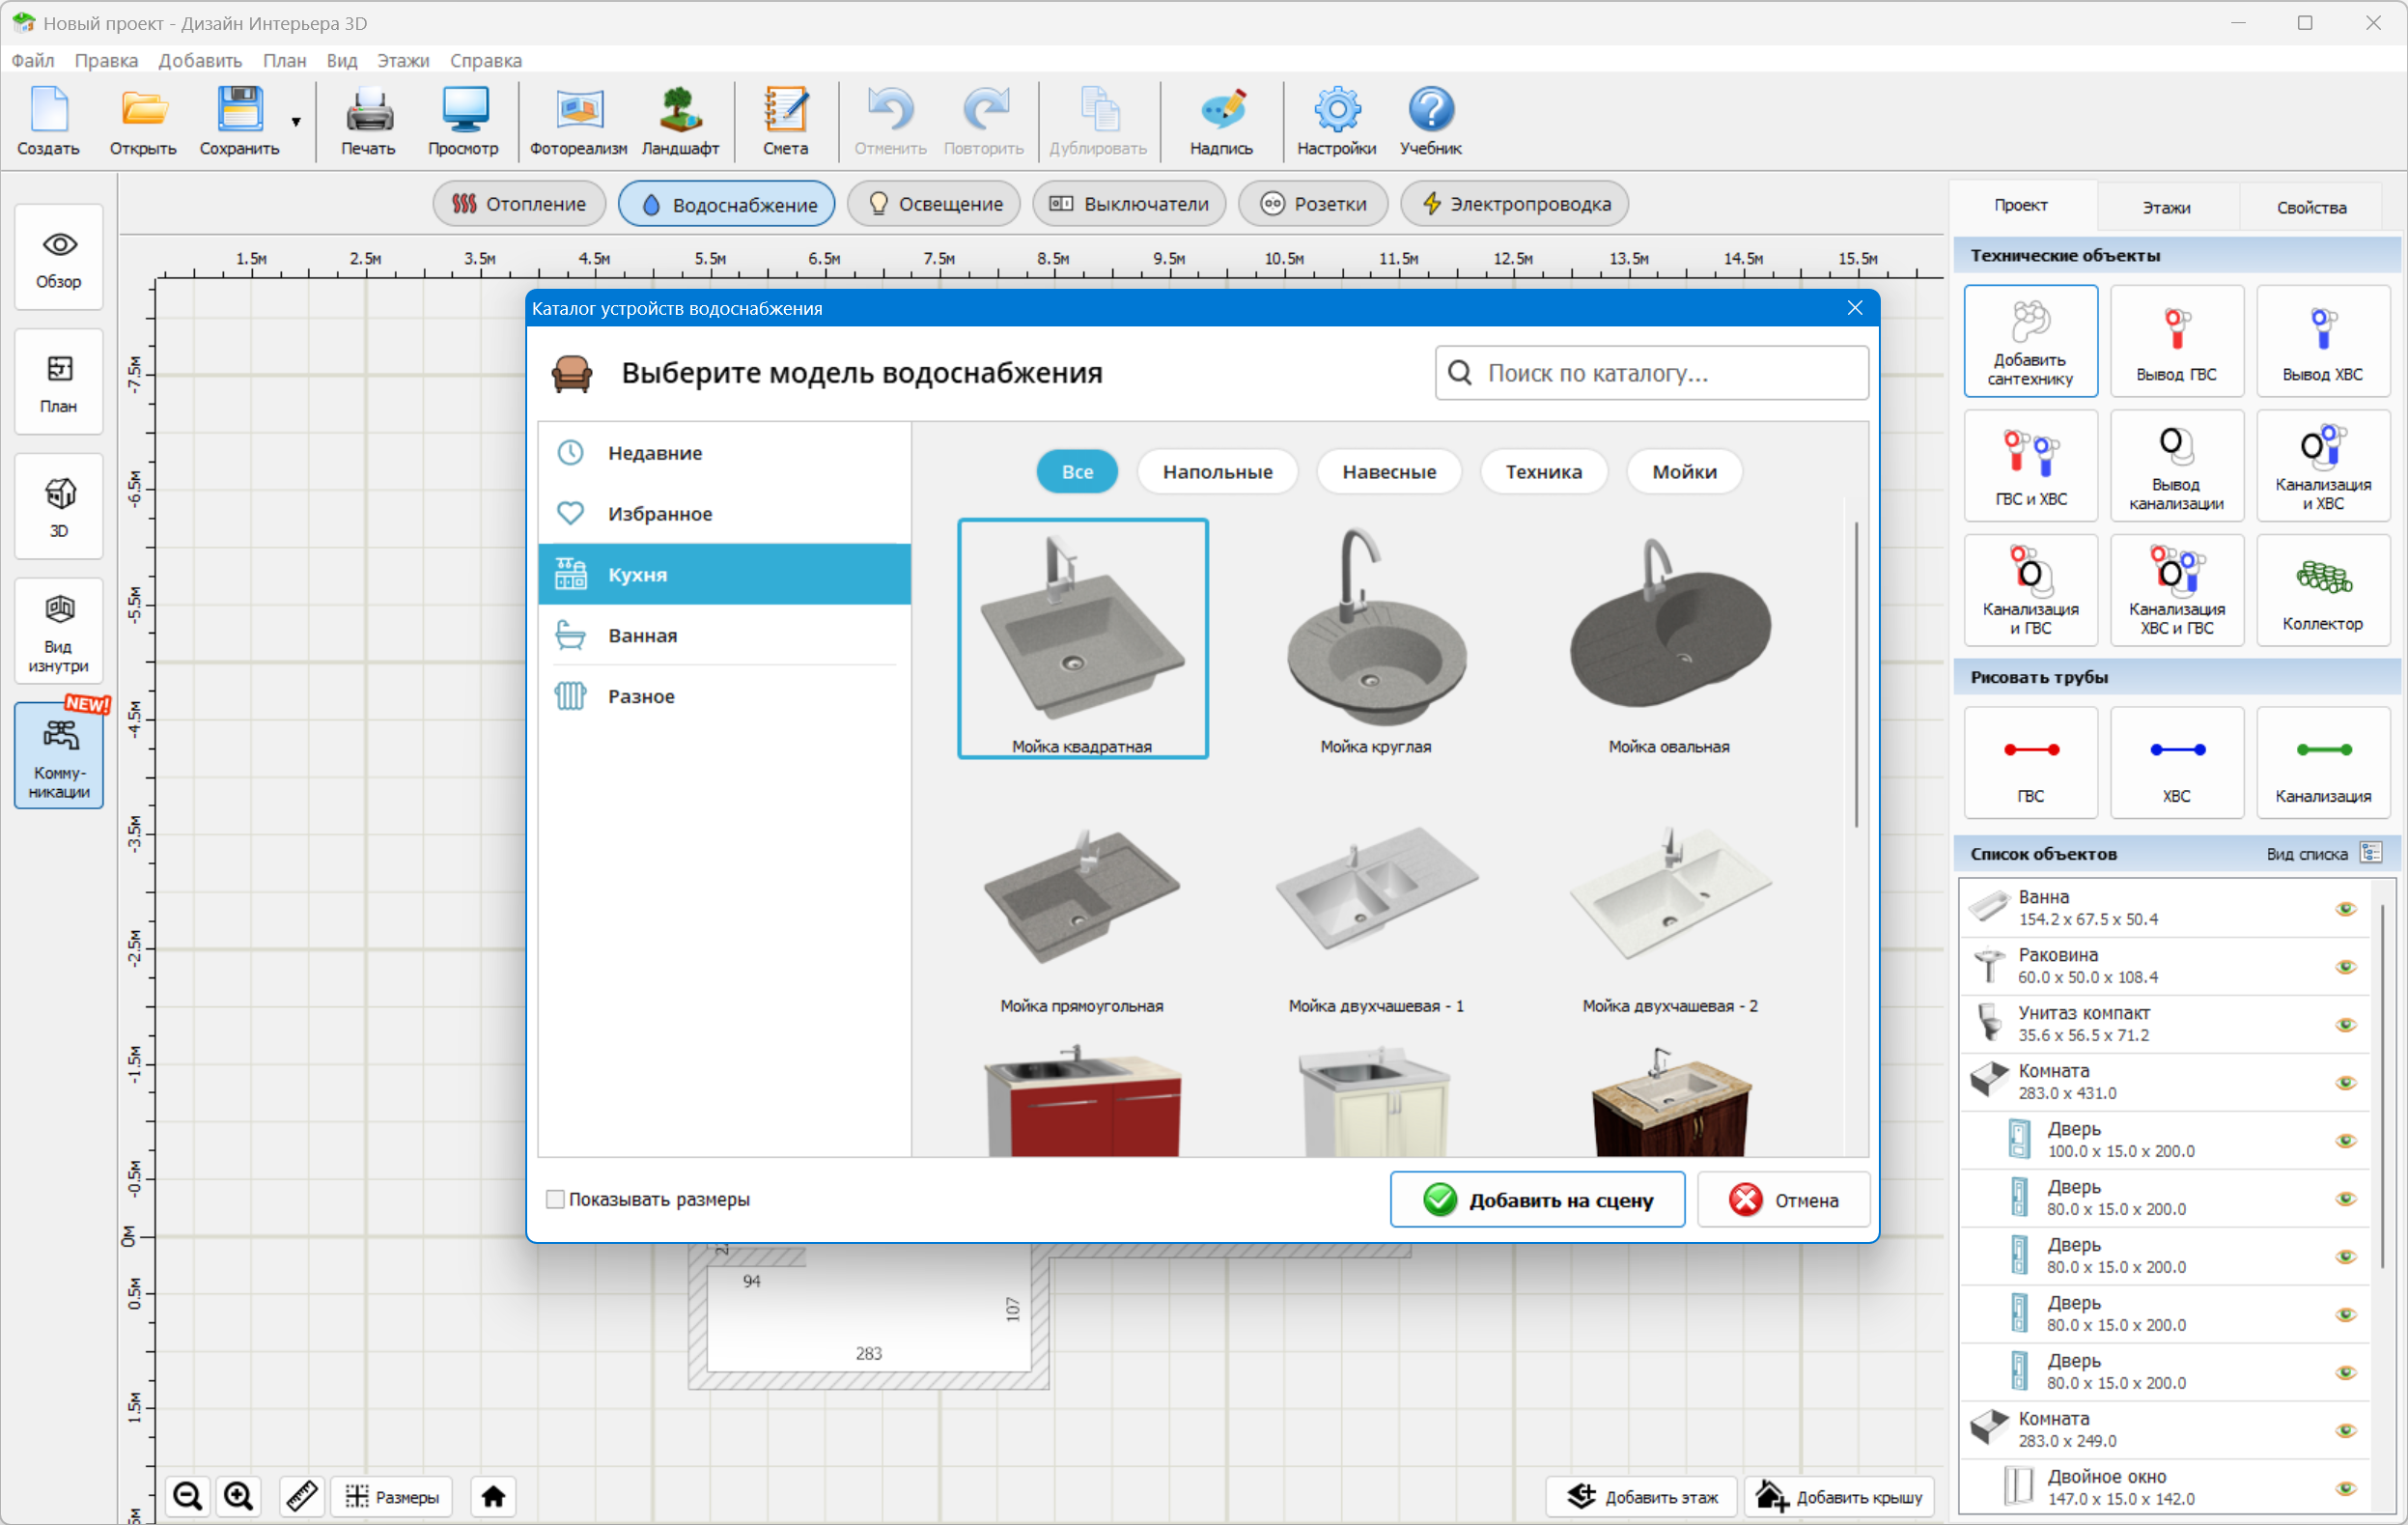Image resolution: width=2408 pixels, height=1525 pixels.
Task: Filter catalog by Мойки
Action: click(1684, 471)
